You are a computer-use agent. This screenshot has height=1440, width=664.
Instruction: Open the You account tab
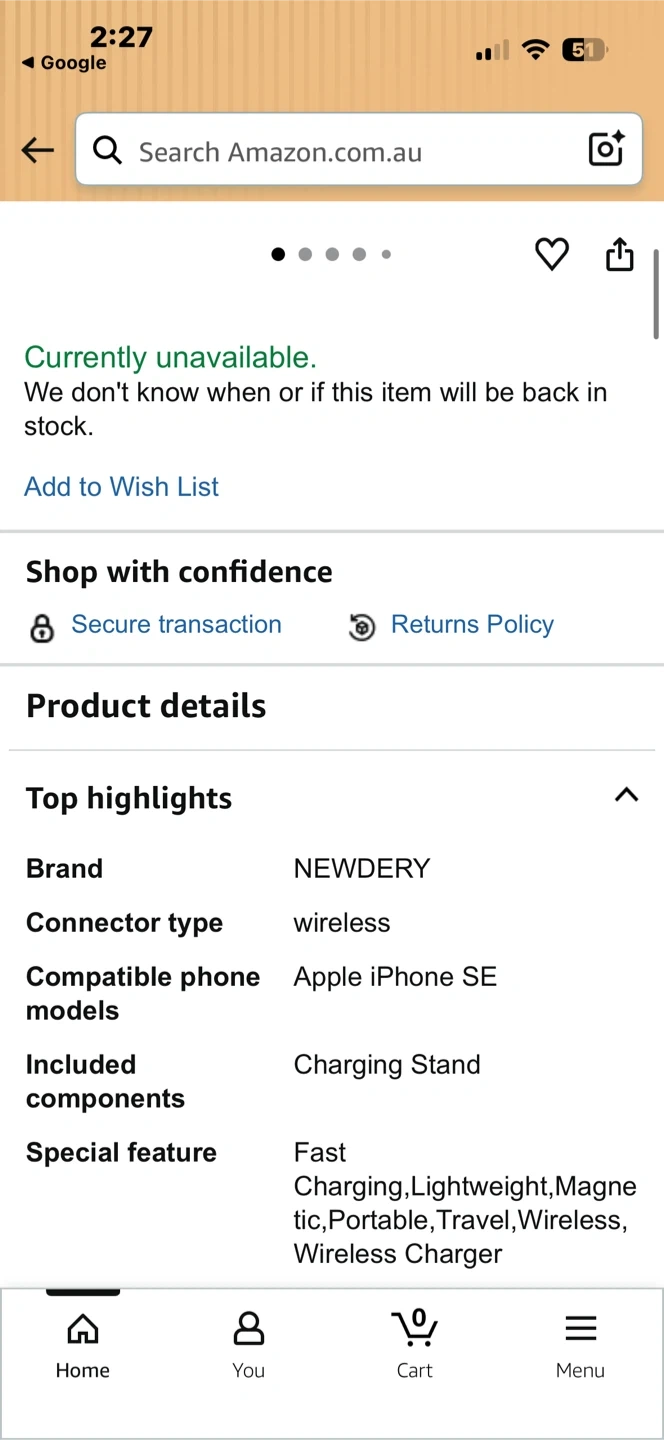click(248, 1344)
